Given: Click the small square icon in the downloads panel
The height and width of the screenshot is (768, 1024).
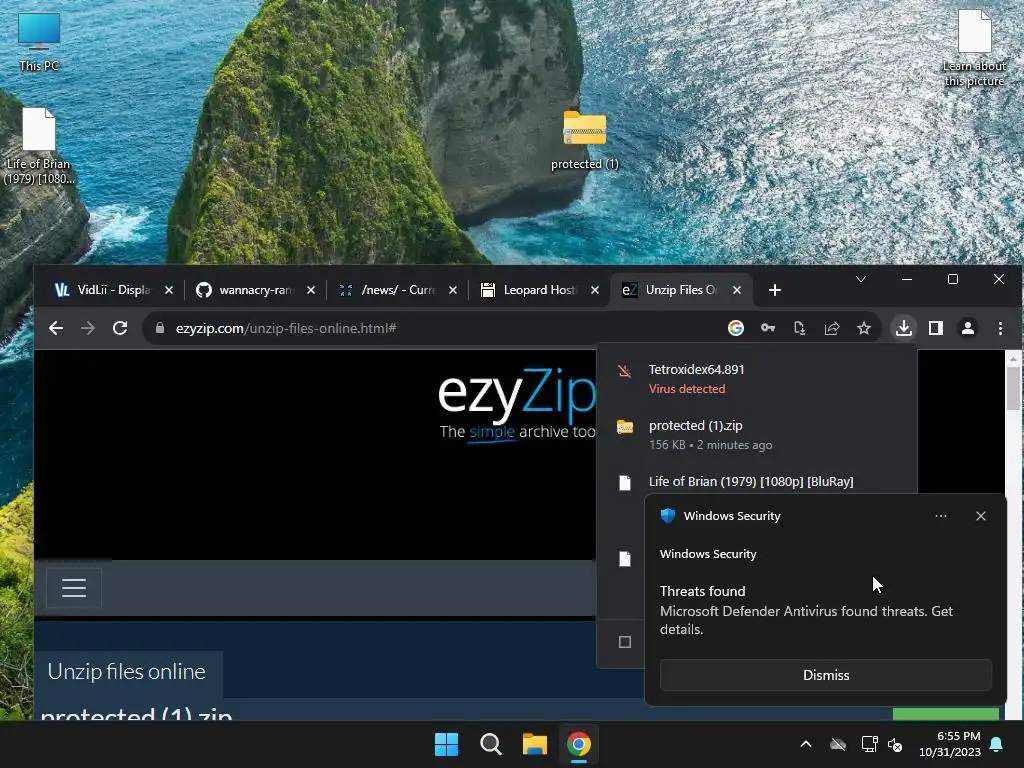Looking at the screenshot, I should pos(625,642).
